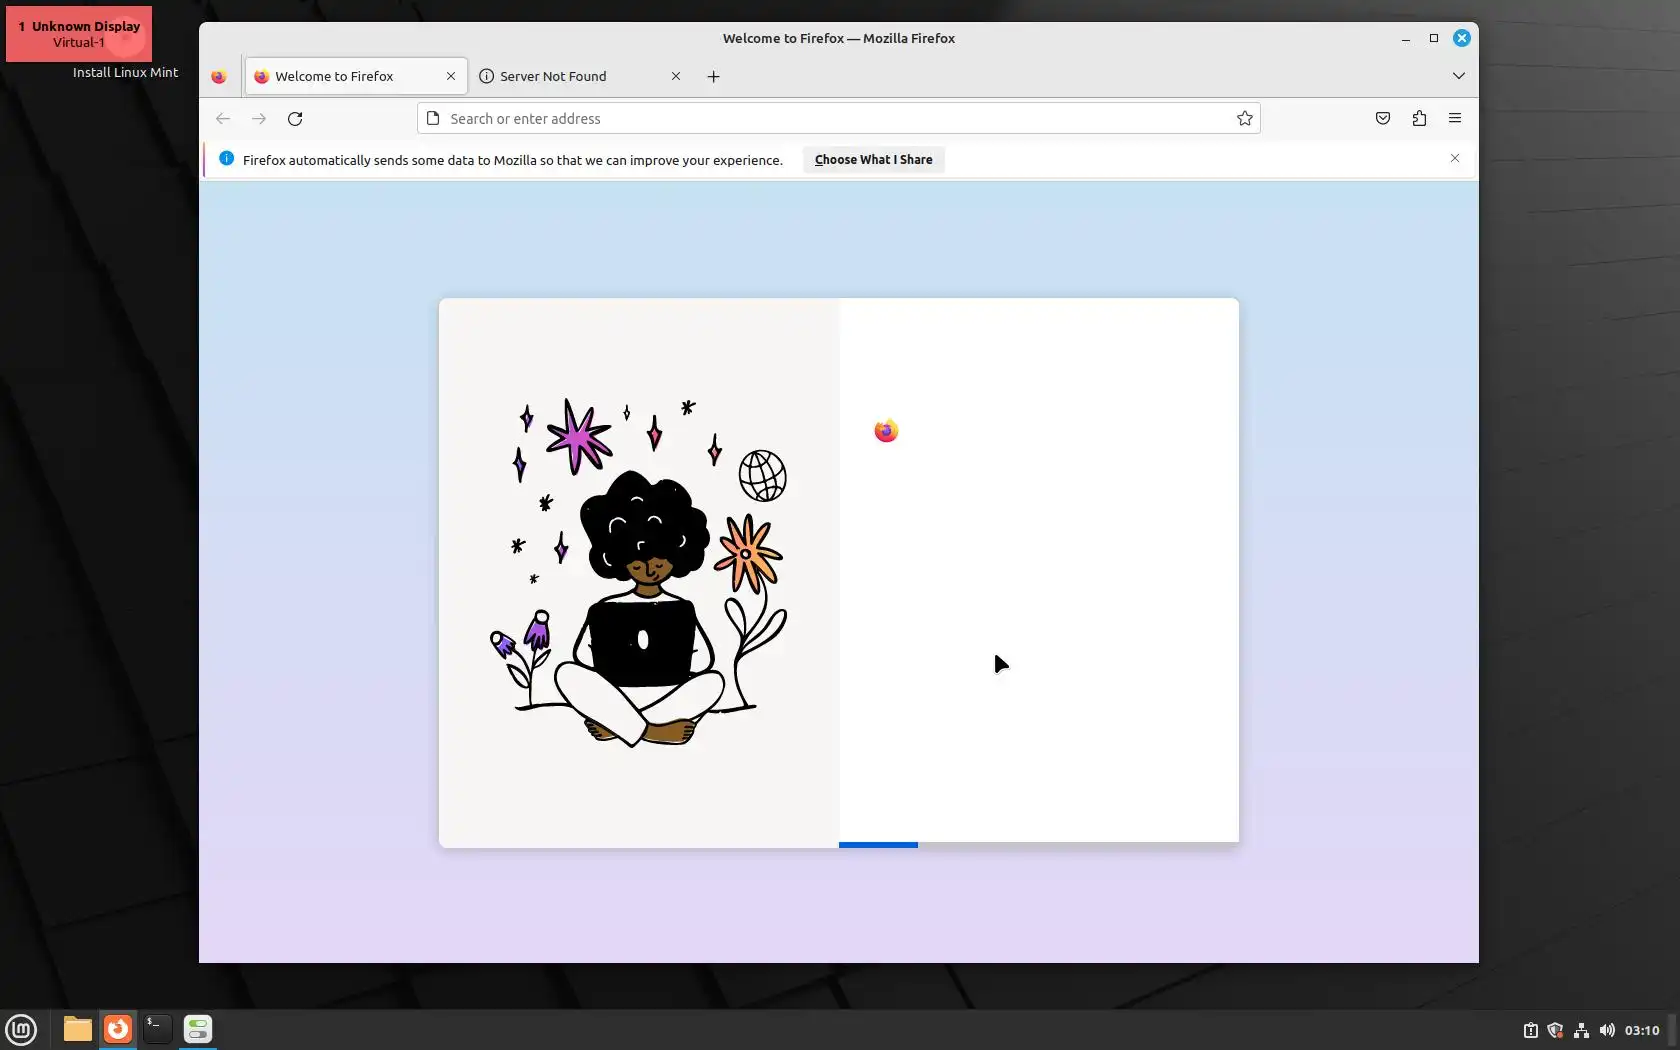Click the info icon in notification bar

tap(226, 159)
